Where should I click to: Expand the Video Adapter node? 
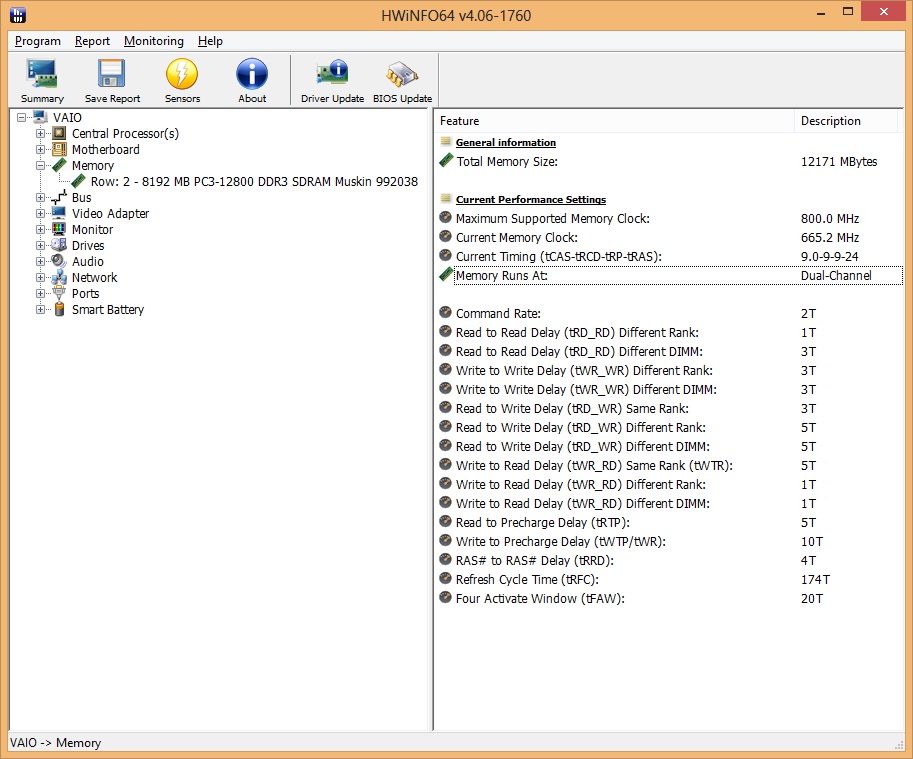[40, 214]
